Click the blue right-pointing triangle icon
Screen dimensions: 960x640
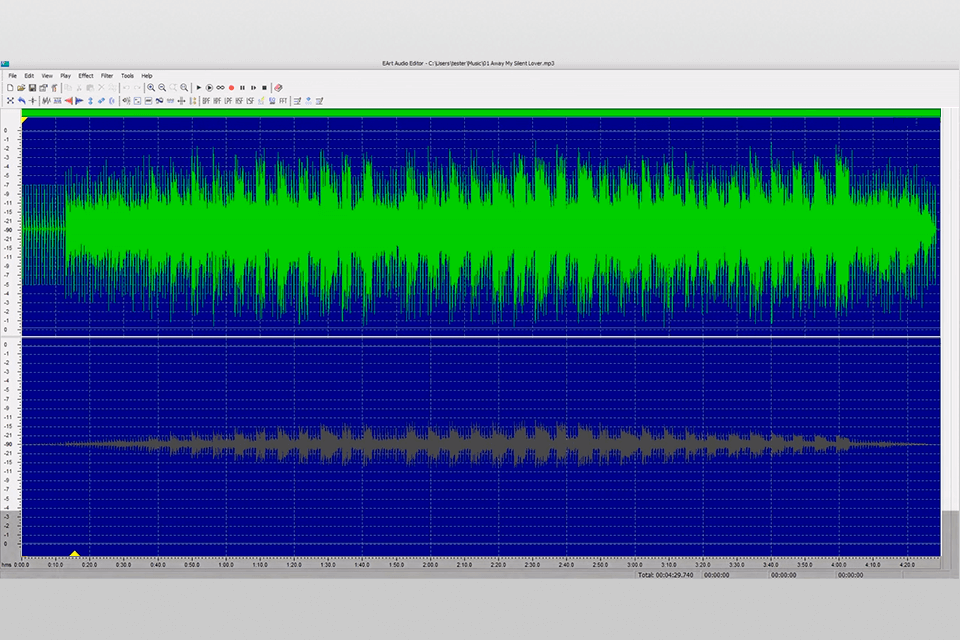(79, 100)
